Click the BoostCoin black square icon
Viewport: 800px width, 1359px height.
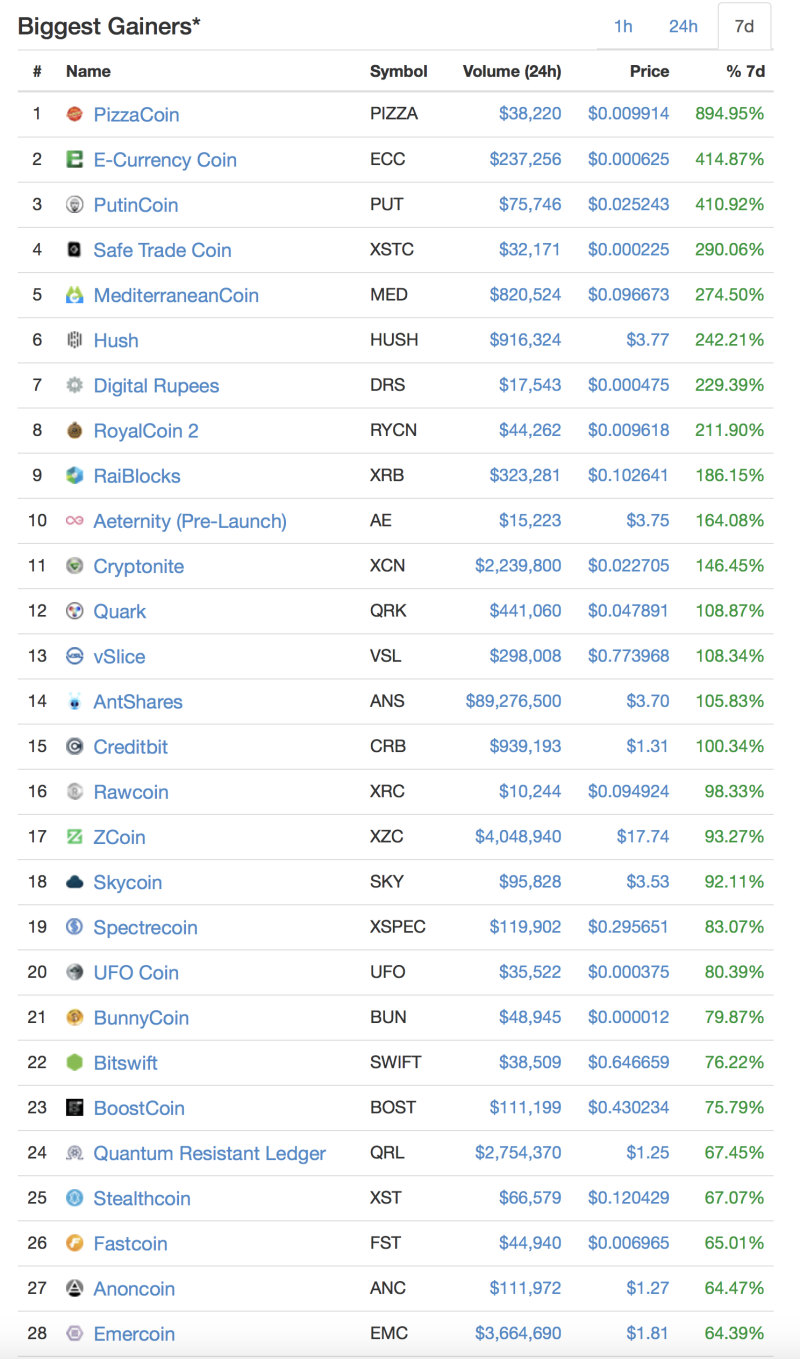tap(74, 1108)
